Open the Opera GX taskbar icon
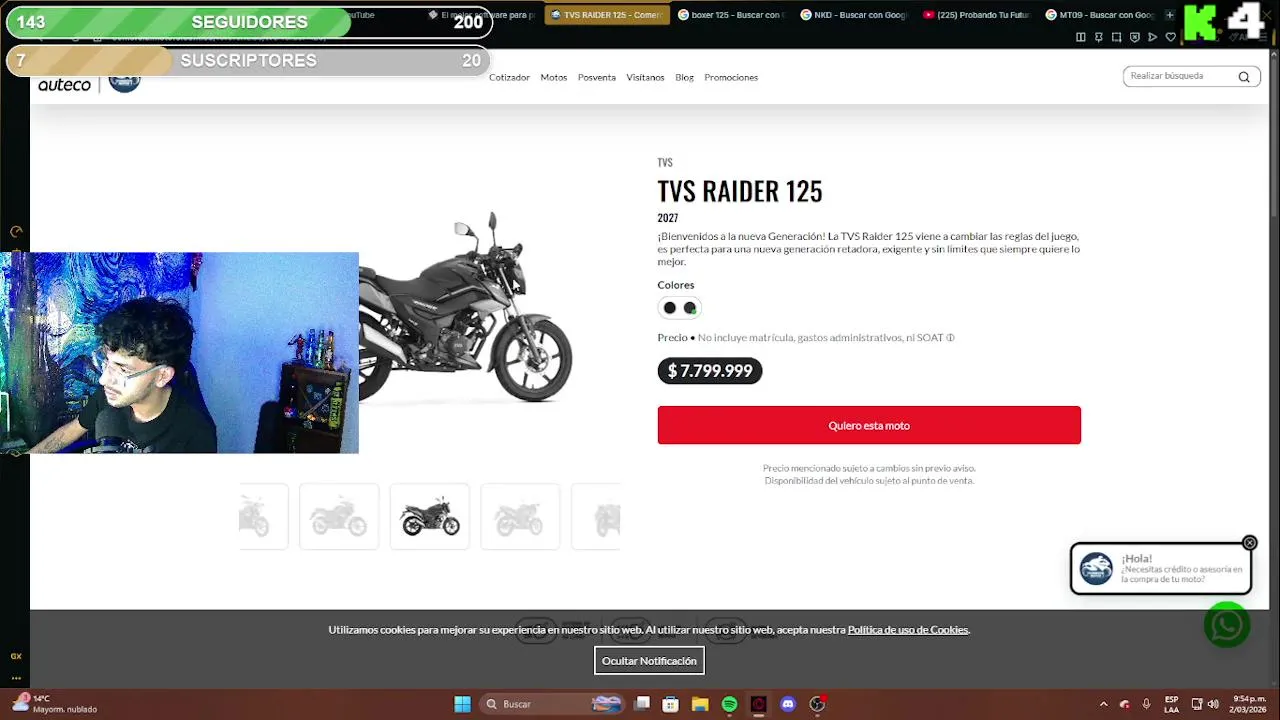Image resolution: width=1280 pixels, height=720 pixels. point(758,704)
